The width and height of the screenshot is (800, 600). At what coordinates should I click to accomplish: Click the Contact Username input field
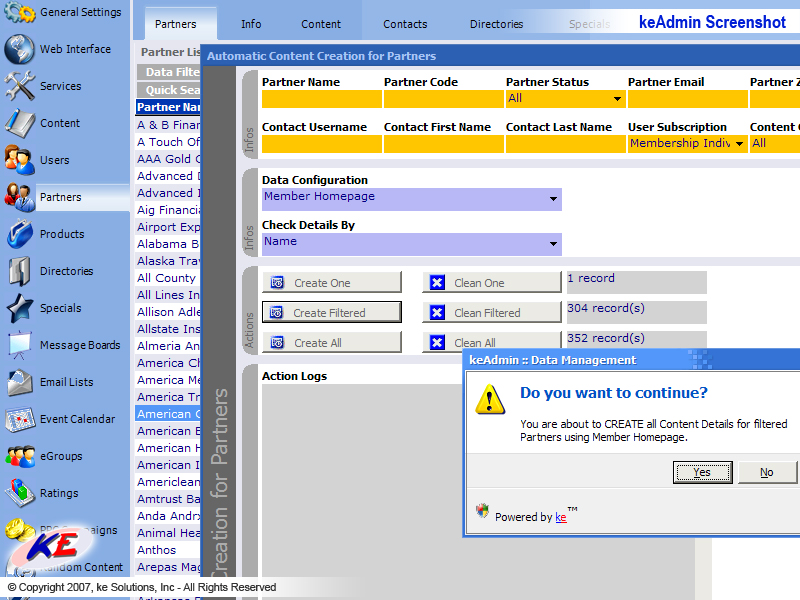[x=322, y=144]
